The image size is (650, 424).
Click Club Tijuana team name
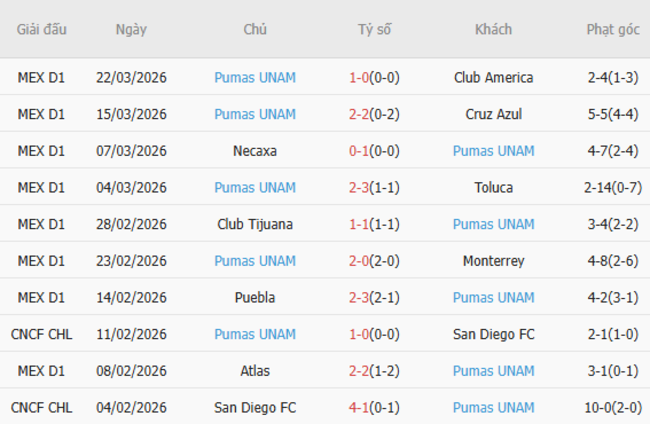pos(254,224)
